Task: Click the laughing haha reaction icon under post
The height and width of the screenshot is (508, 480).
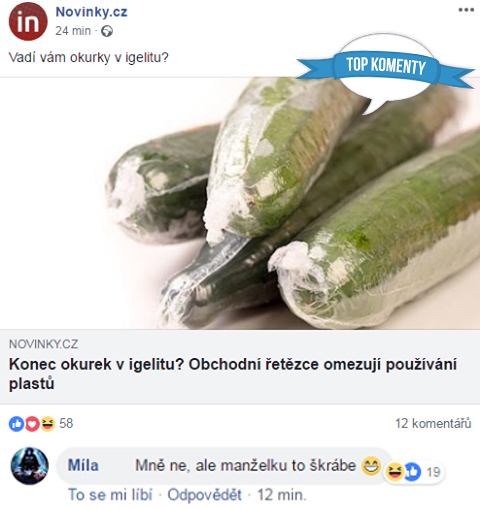Action: (48, 424)
